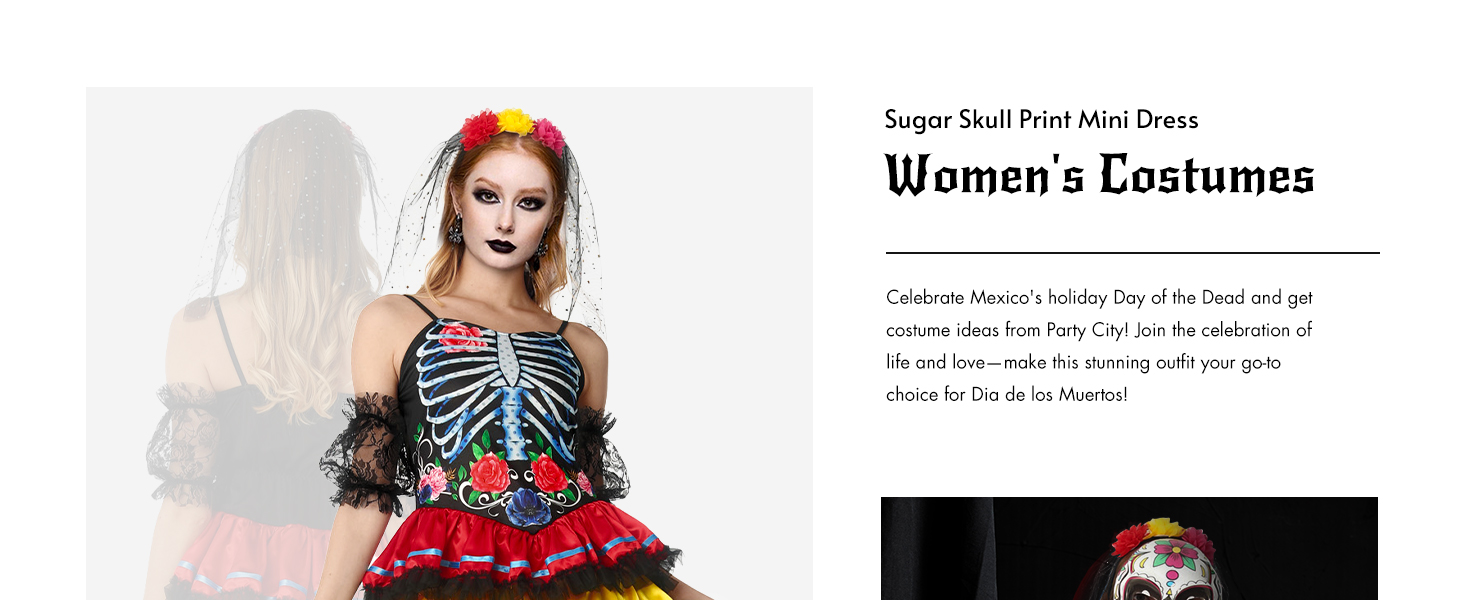Click the "Party City" text in the description
The image size is (1464, 600).
(x=1083, y=330)
